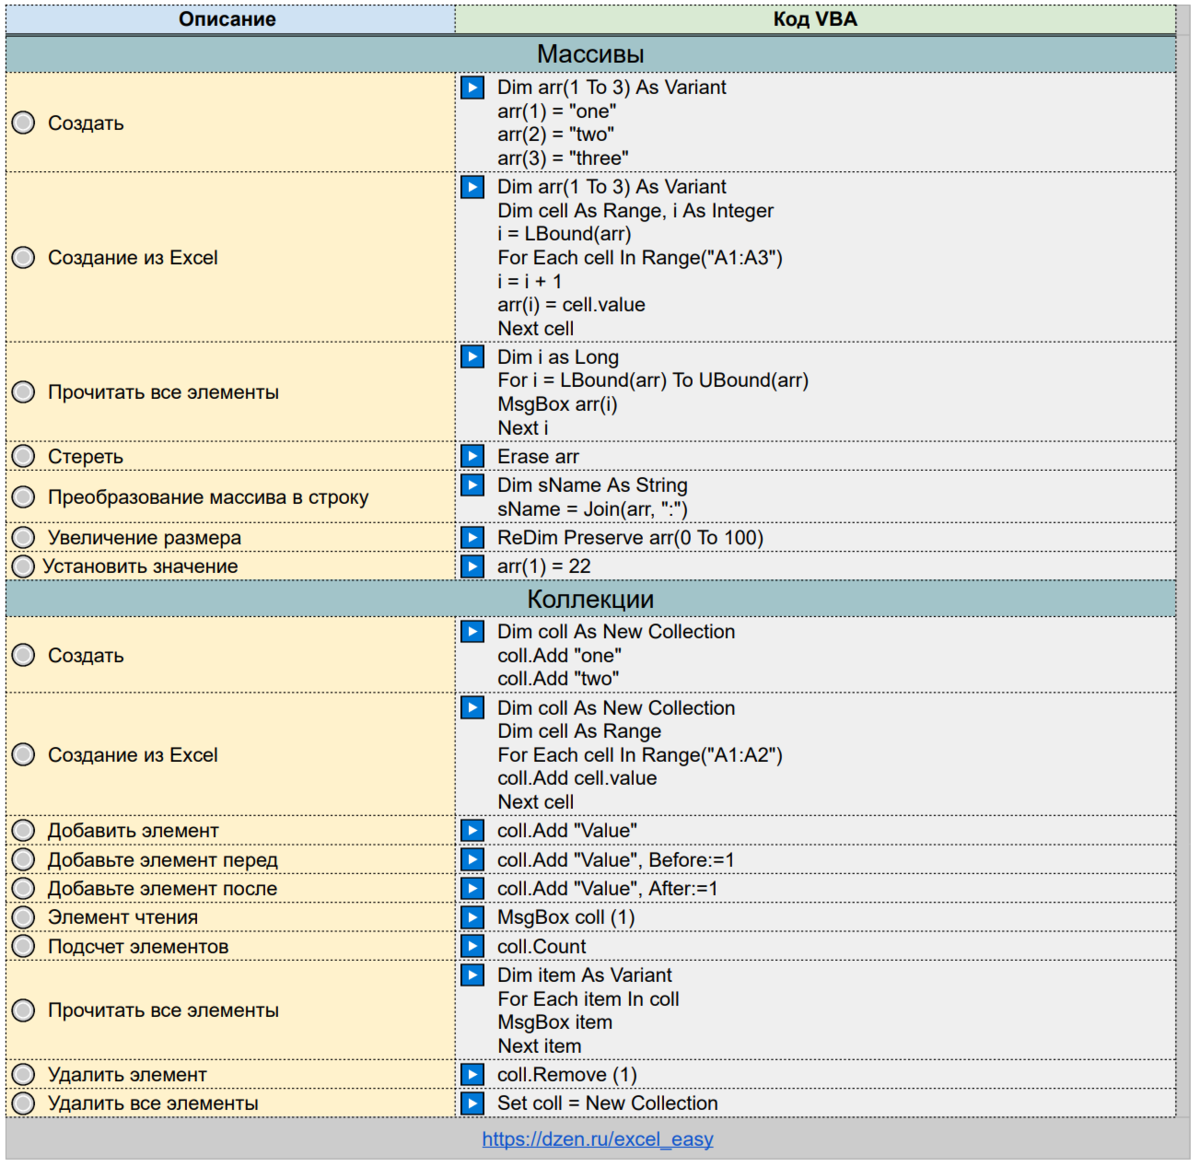Select the 'Удалить элемент' radio button
The width and height of the screenshot is (1200, 1167).
tap(23, 1074)
